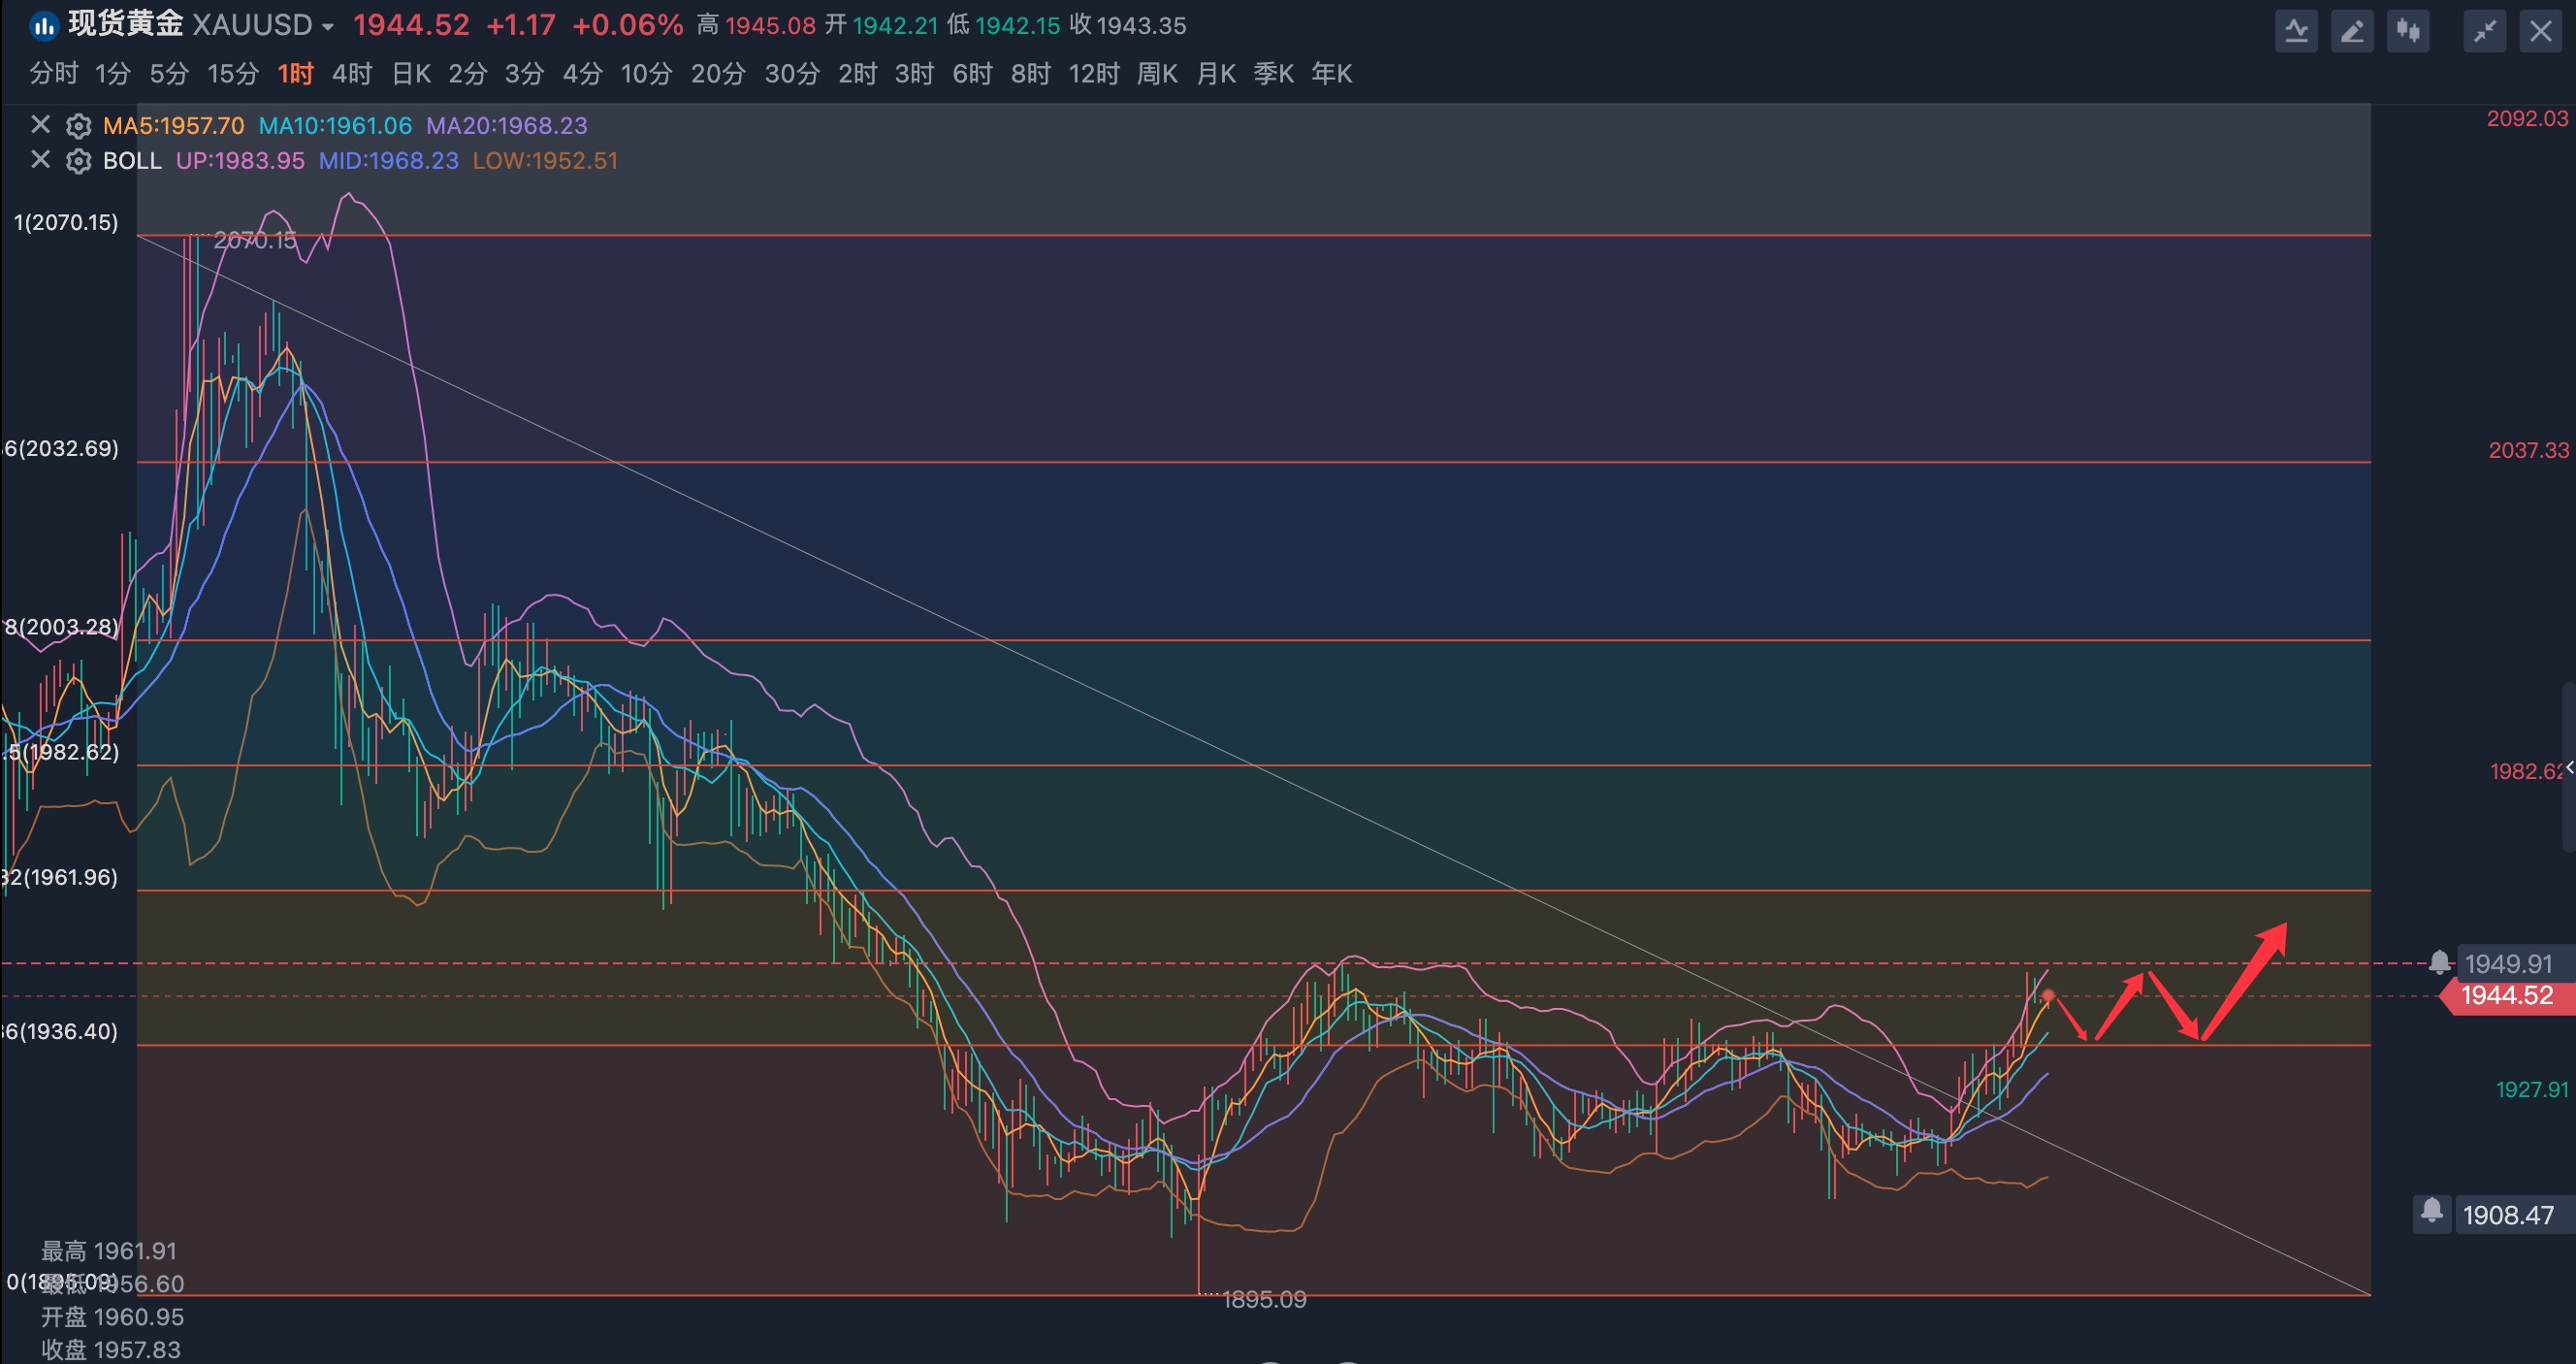Click the 1949.91 price alert label

coord(2508,964)
